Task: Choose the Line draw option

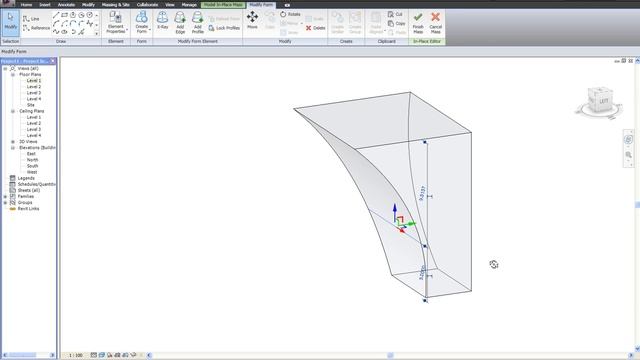Action: coord(31,19)
